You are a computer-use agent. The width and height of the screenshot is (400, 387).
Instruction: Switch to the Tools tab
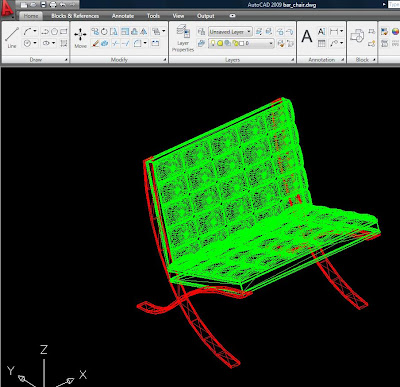153,16
